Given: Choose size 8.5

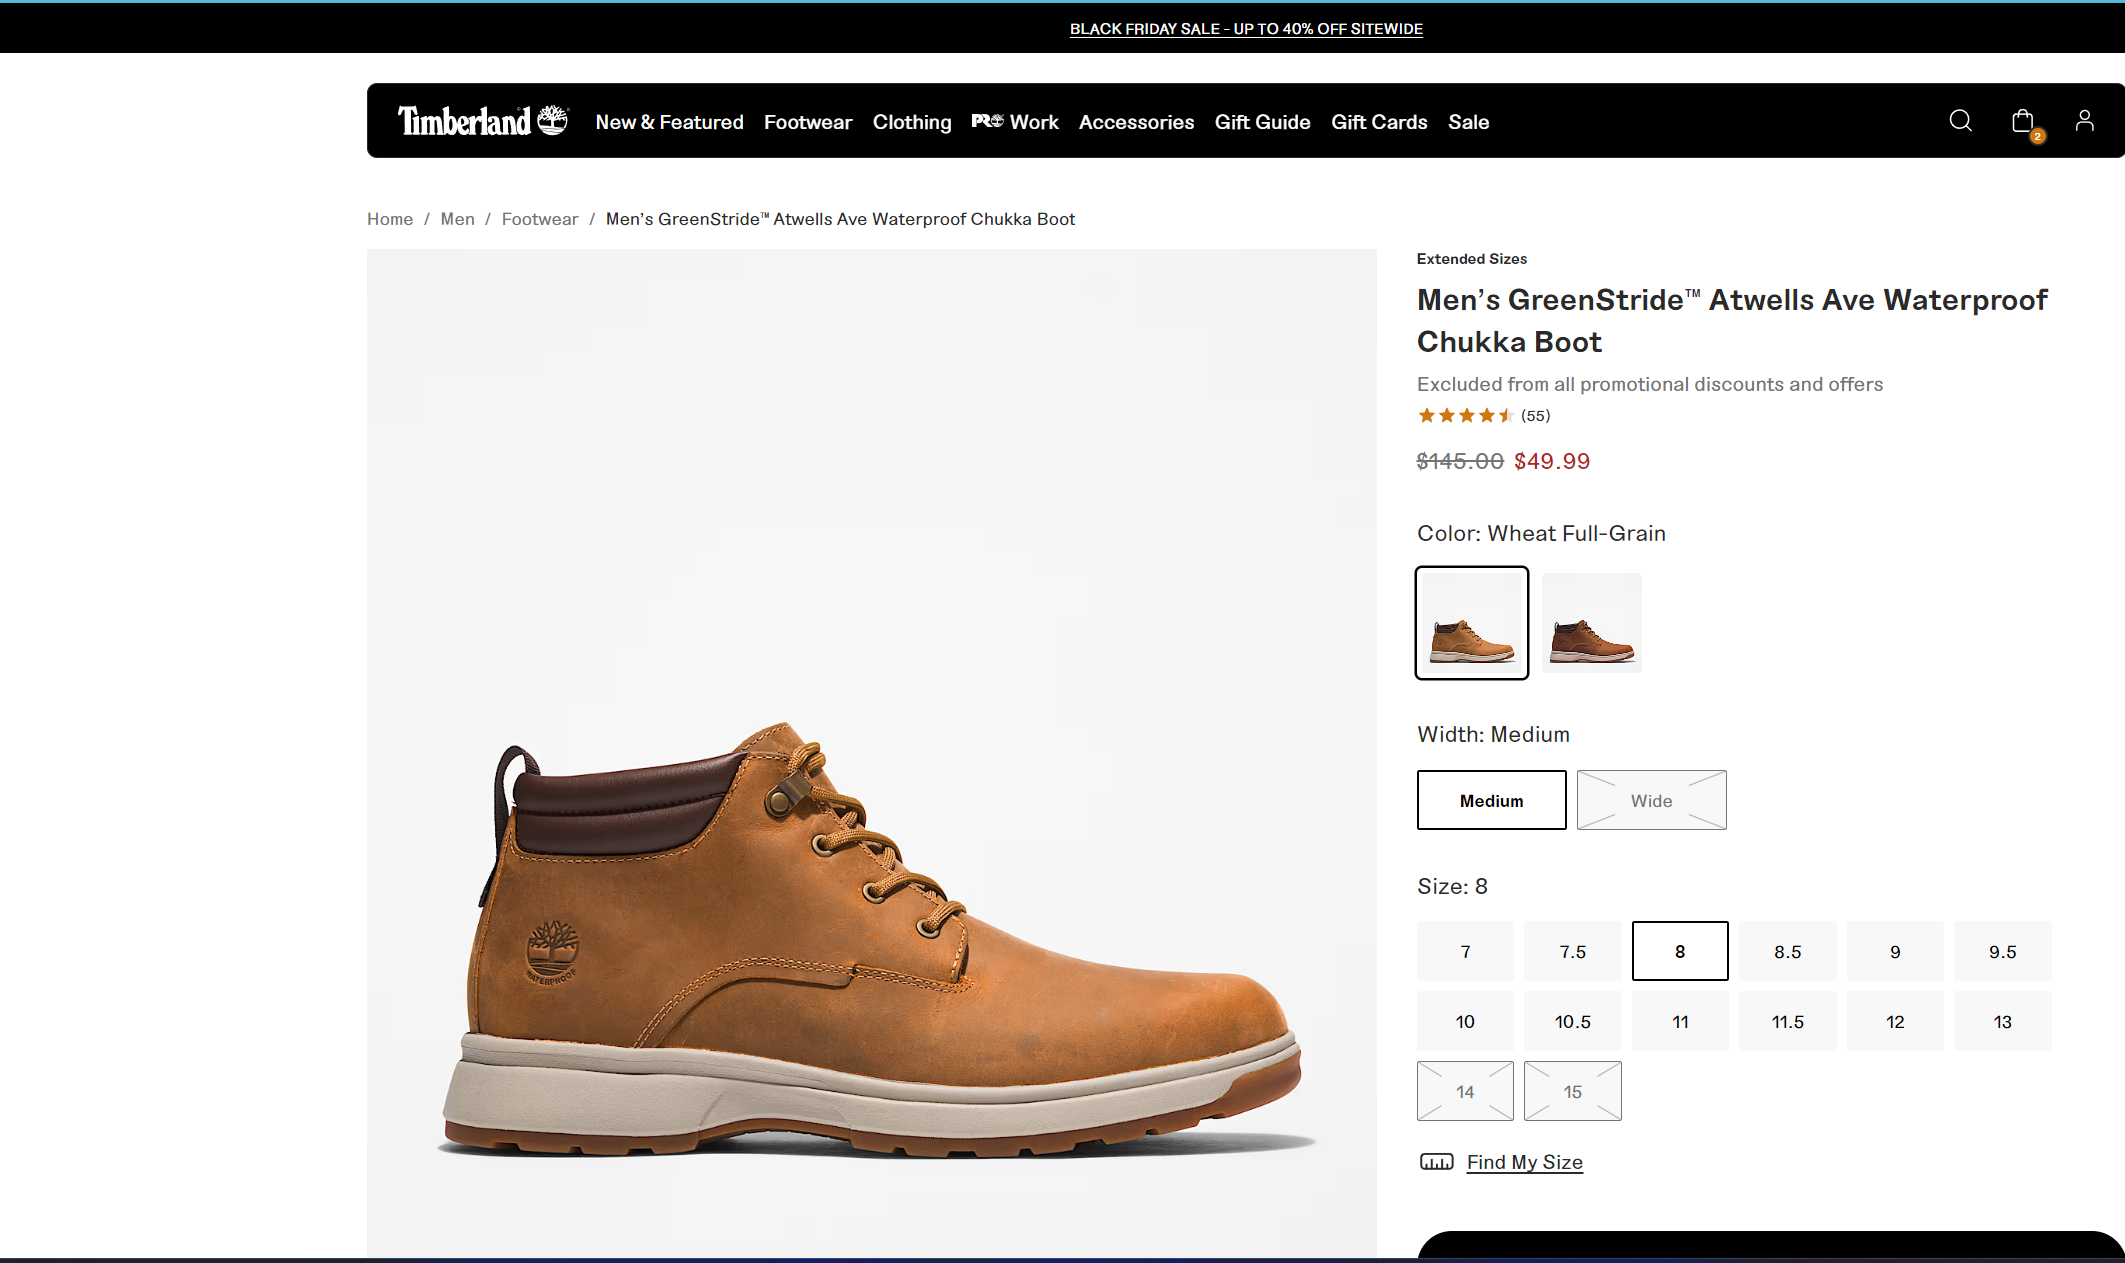Looking at the screenshot, I should [x=1787, y=951].
